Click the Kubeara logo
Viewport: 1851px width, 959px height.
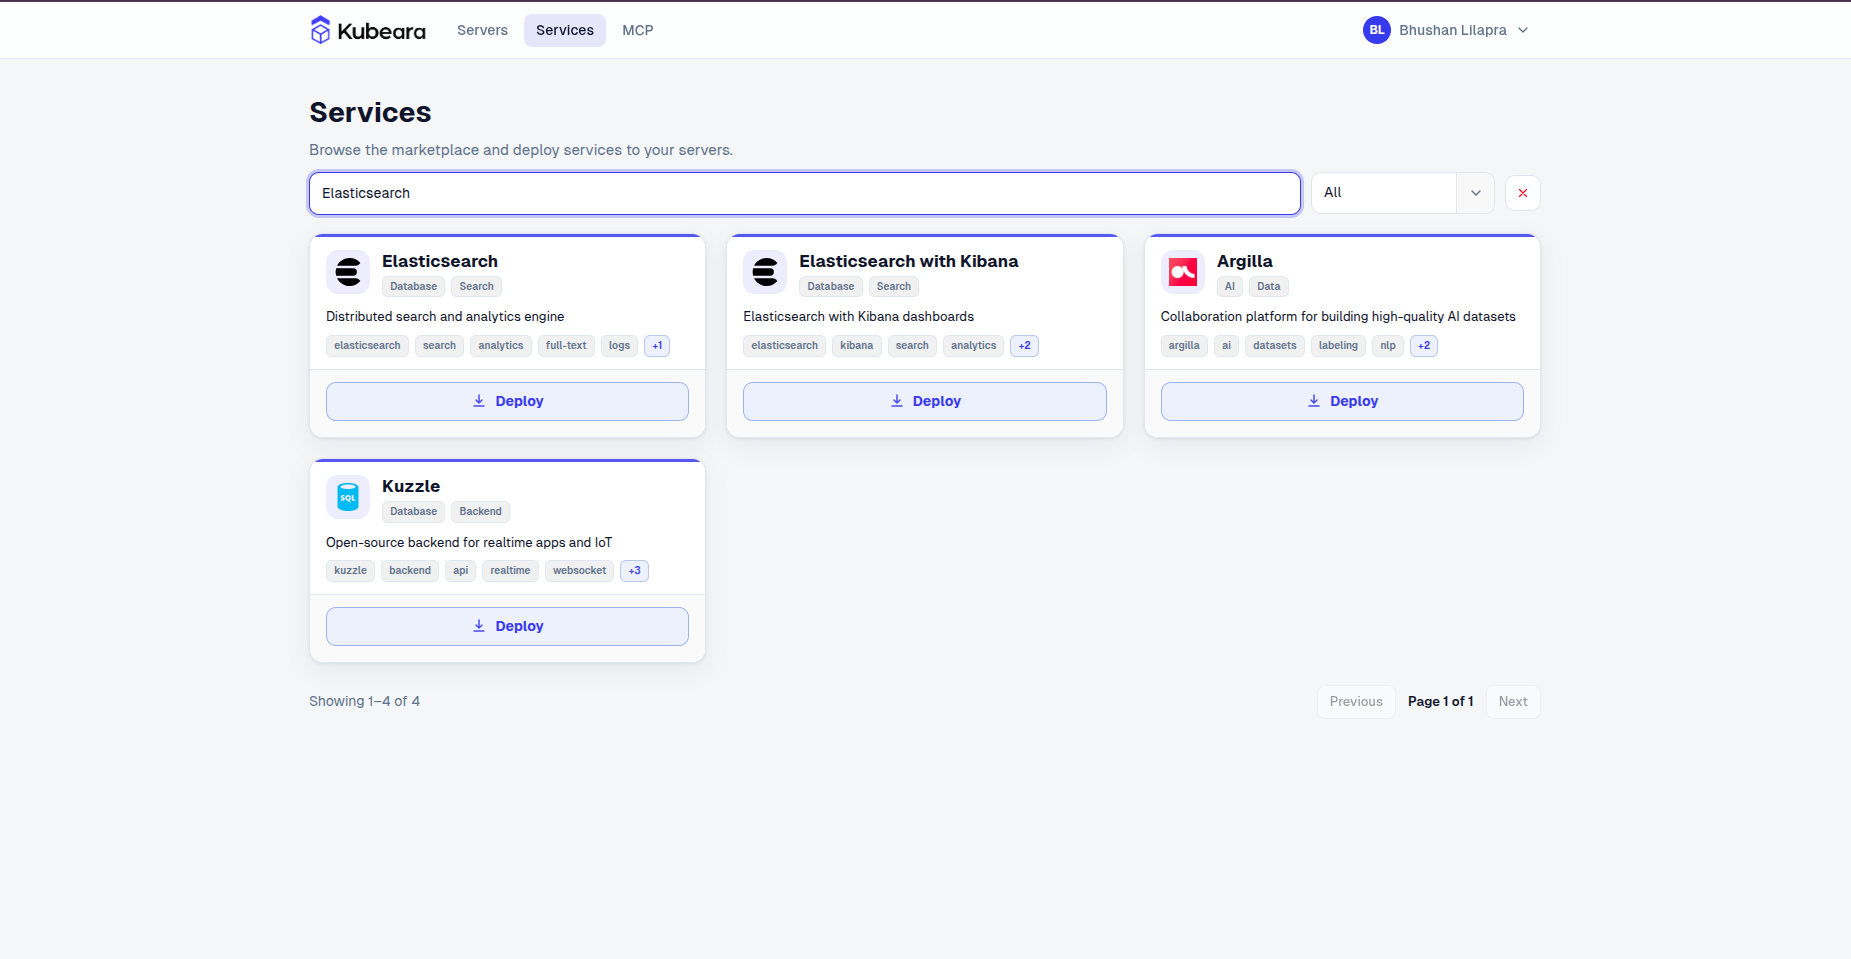368,30
